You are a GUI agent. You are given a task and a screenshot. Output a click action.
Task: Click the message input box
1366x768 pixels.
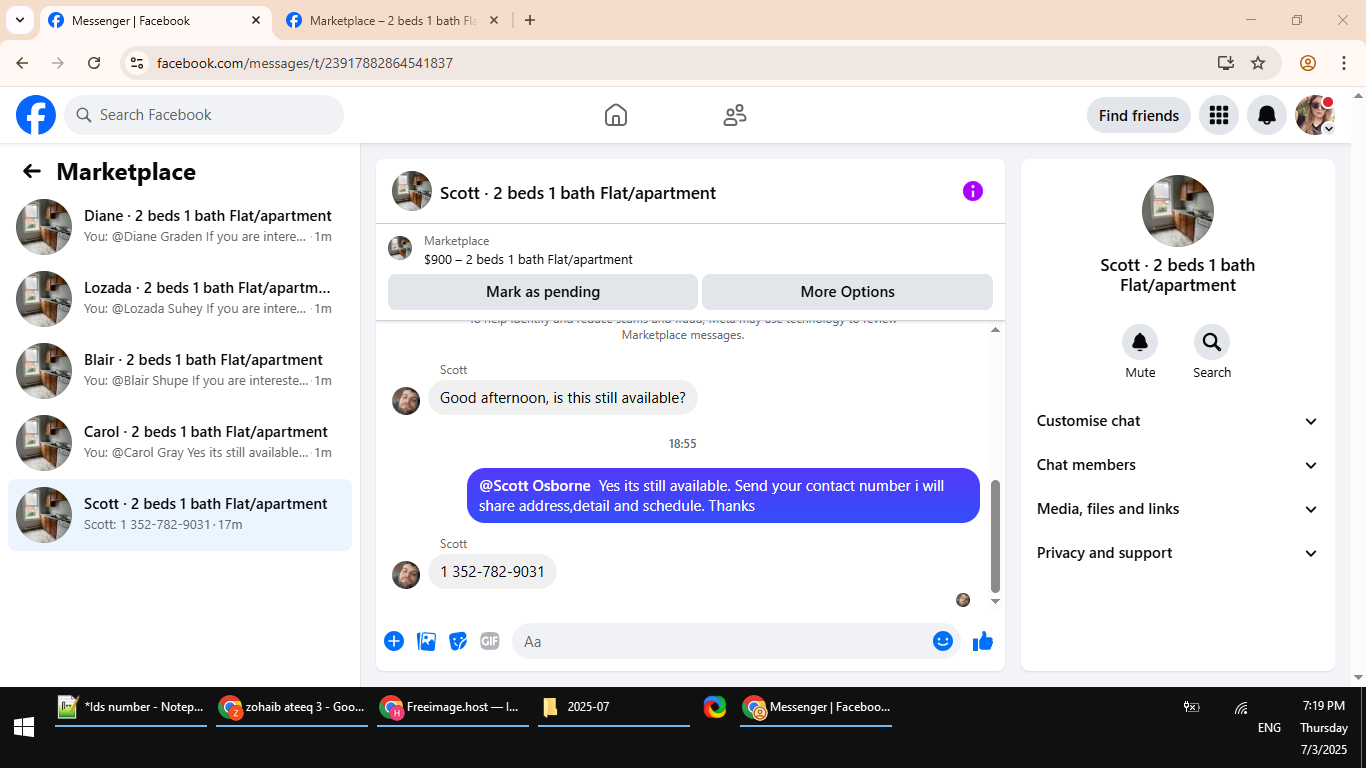pyautogui.click(x=736, y=641)
